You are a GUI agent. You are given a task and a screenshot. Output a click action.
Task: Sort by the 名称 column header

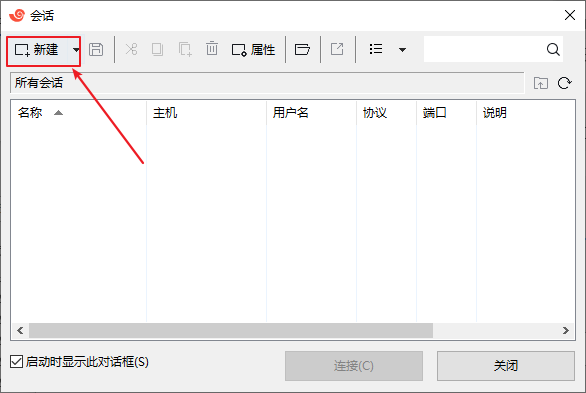coord(78,112)
